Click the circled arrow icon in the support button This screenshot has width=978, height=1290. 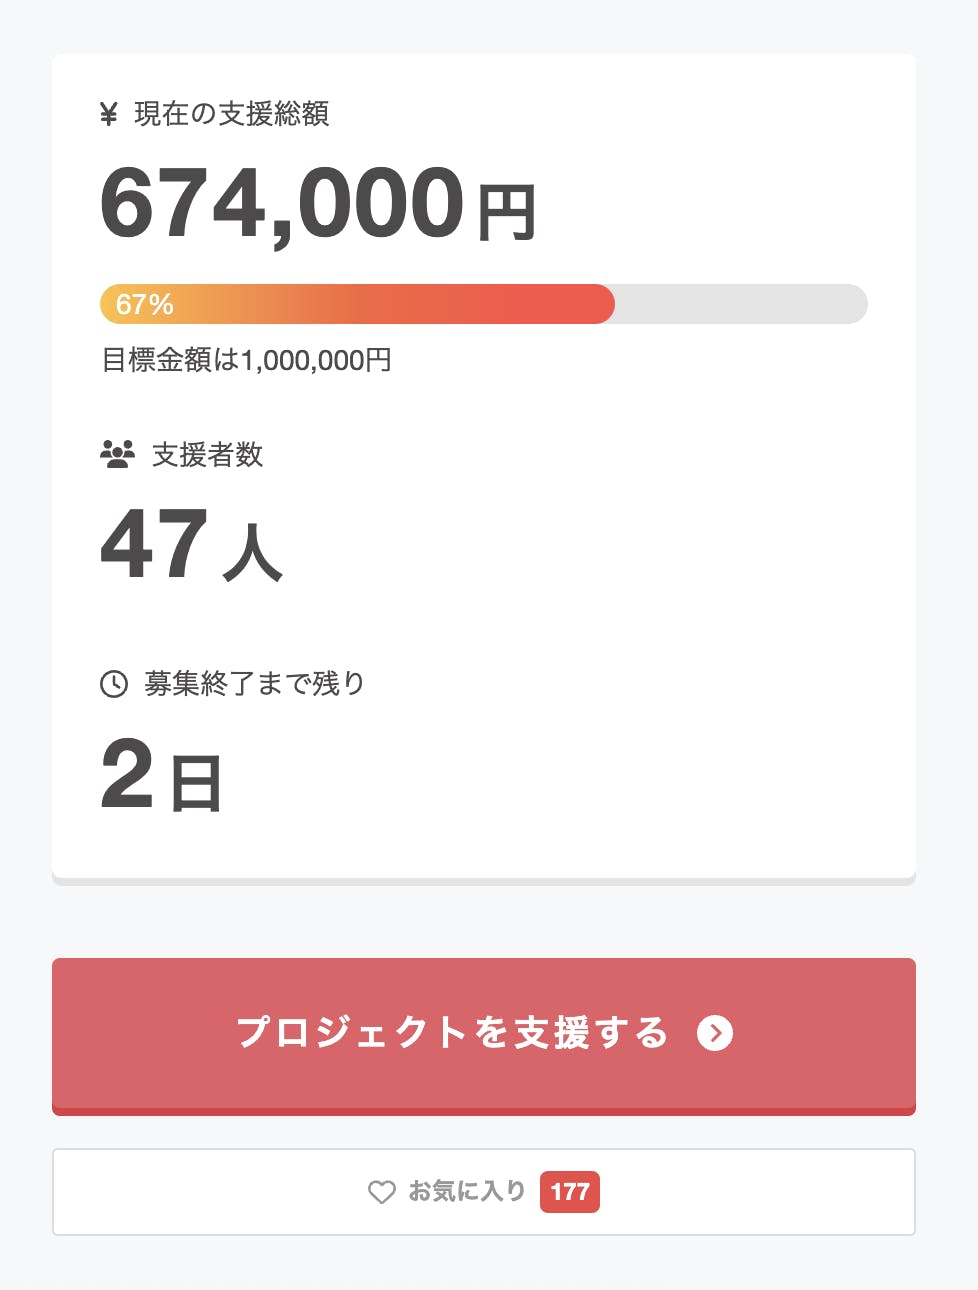(715, 1033)
